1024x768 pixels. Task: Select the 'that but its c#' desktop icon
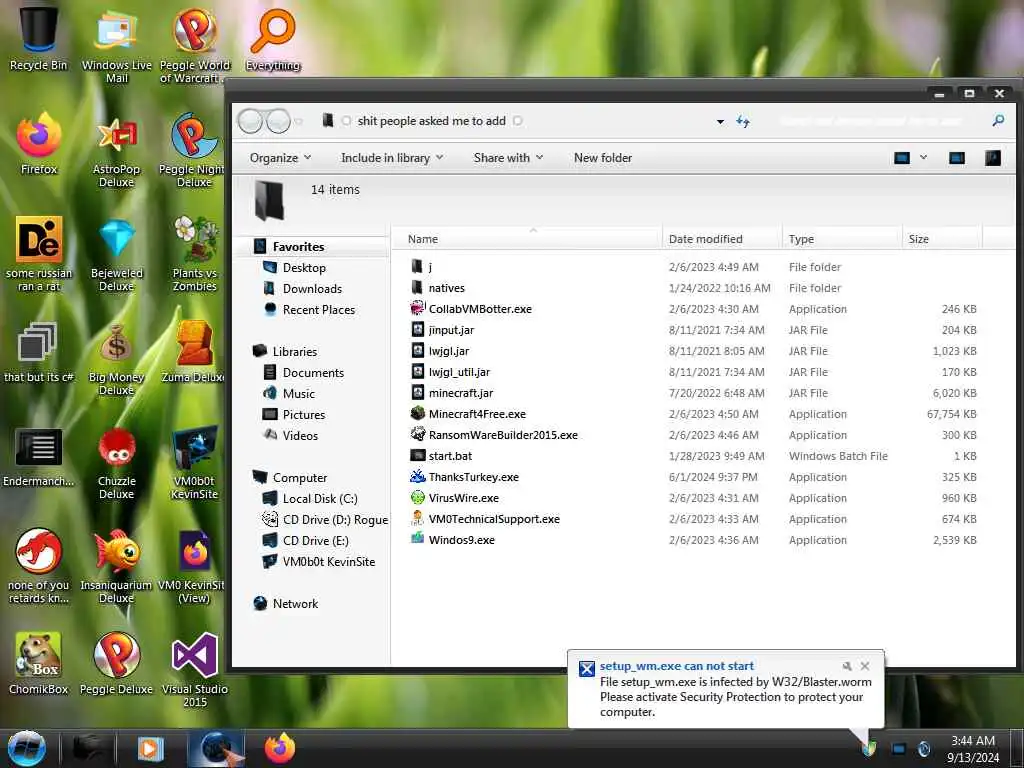point(38,351)
